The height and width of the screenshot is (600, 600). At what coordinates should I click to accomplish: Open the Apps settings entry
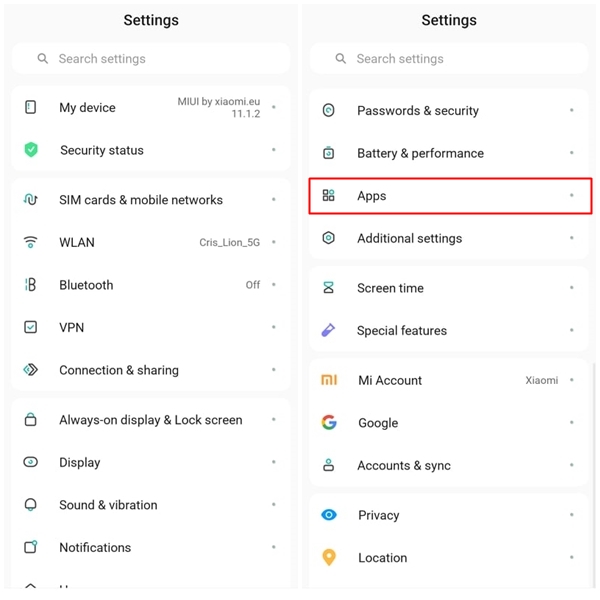pyautogui.click(x=450, y=196)
